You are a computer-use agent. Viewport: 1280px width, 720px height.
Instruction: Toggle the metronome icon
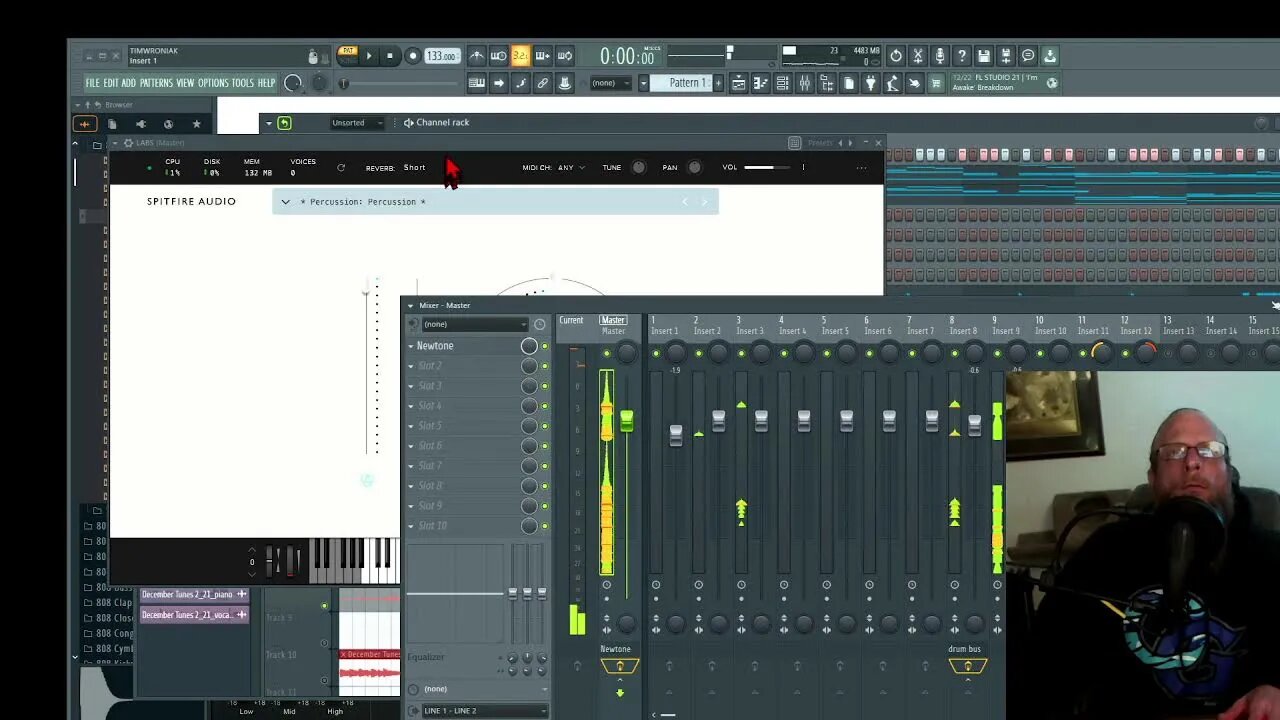(x=477, y=56)
